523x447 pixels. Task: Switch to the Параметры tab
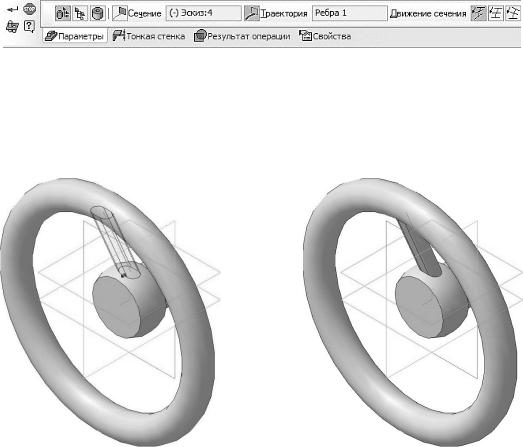pyautogui.click(x=74, y=36)
